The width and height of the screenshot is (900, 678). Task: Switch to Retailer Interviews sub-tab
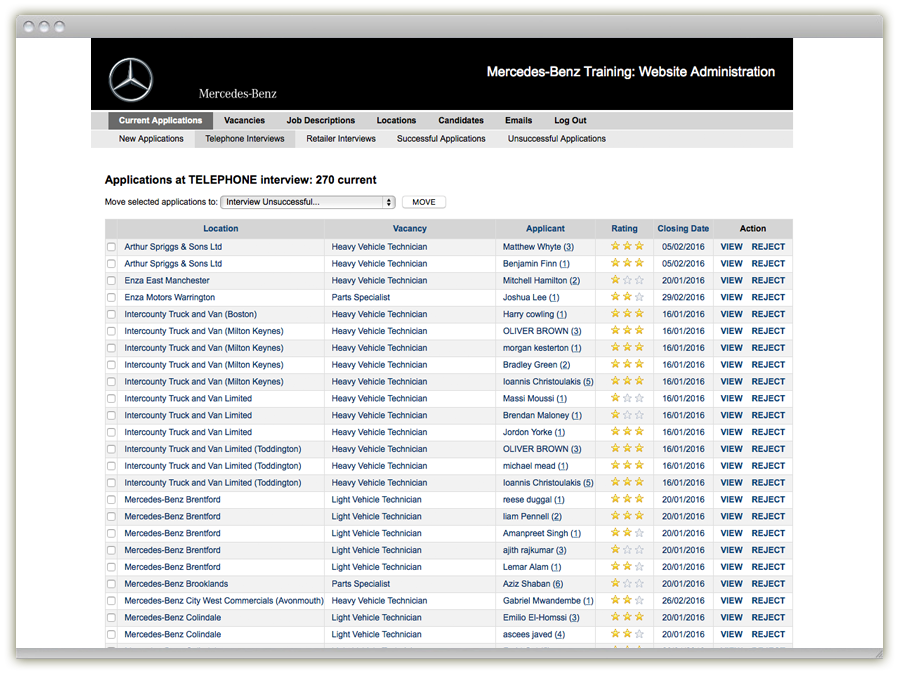(341, 139)
